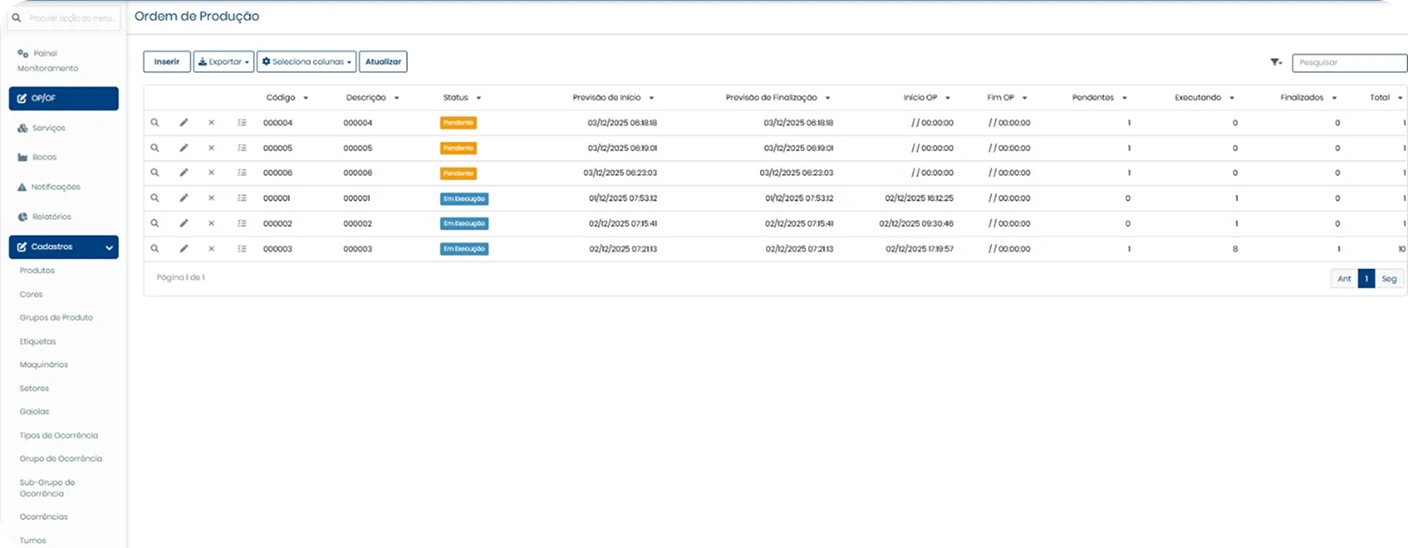Click the pencil edit icon for order 000005
The height and width of the screenshot is (548, 1408).
point(183,148)
